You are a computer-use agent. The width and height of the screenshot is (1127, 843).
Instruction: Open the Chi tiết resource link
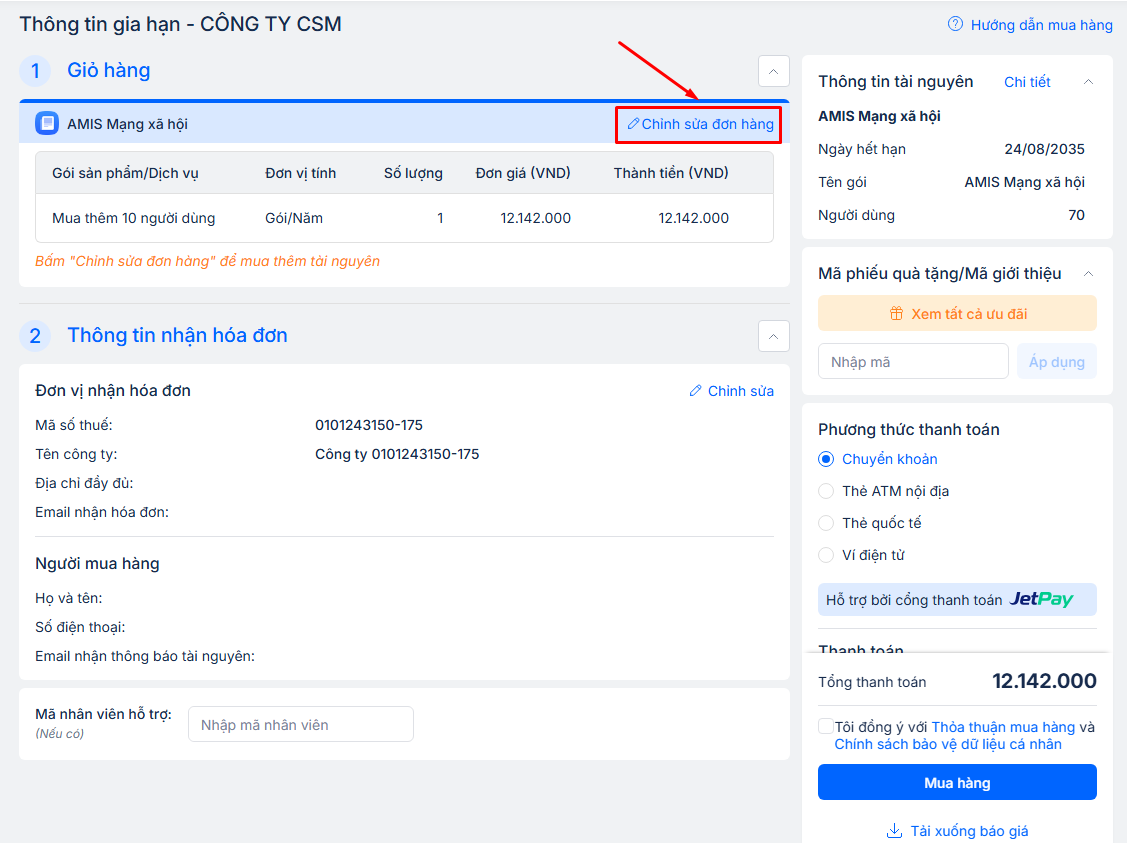pos(1027,82)
